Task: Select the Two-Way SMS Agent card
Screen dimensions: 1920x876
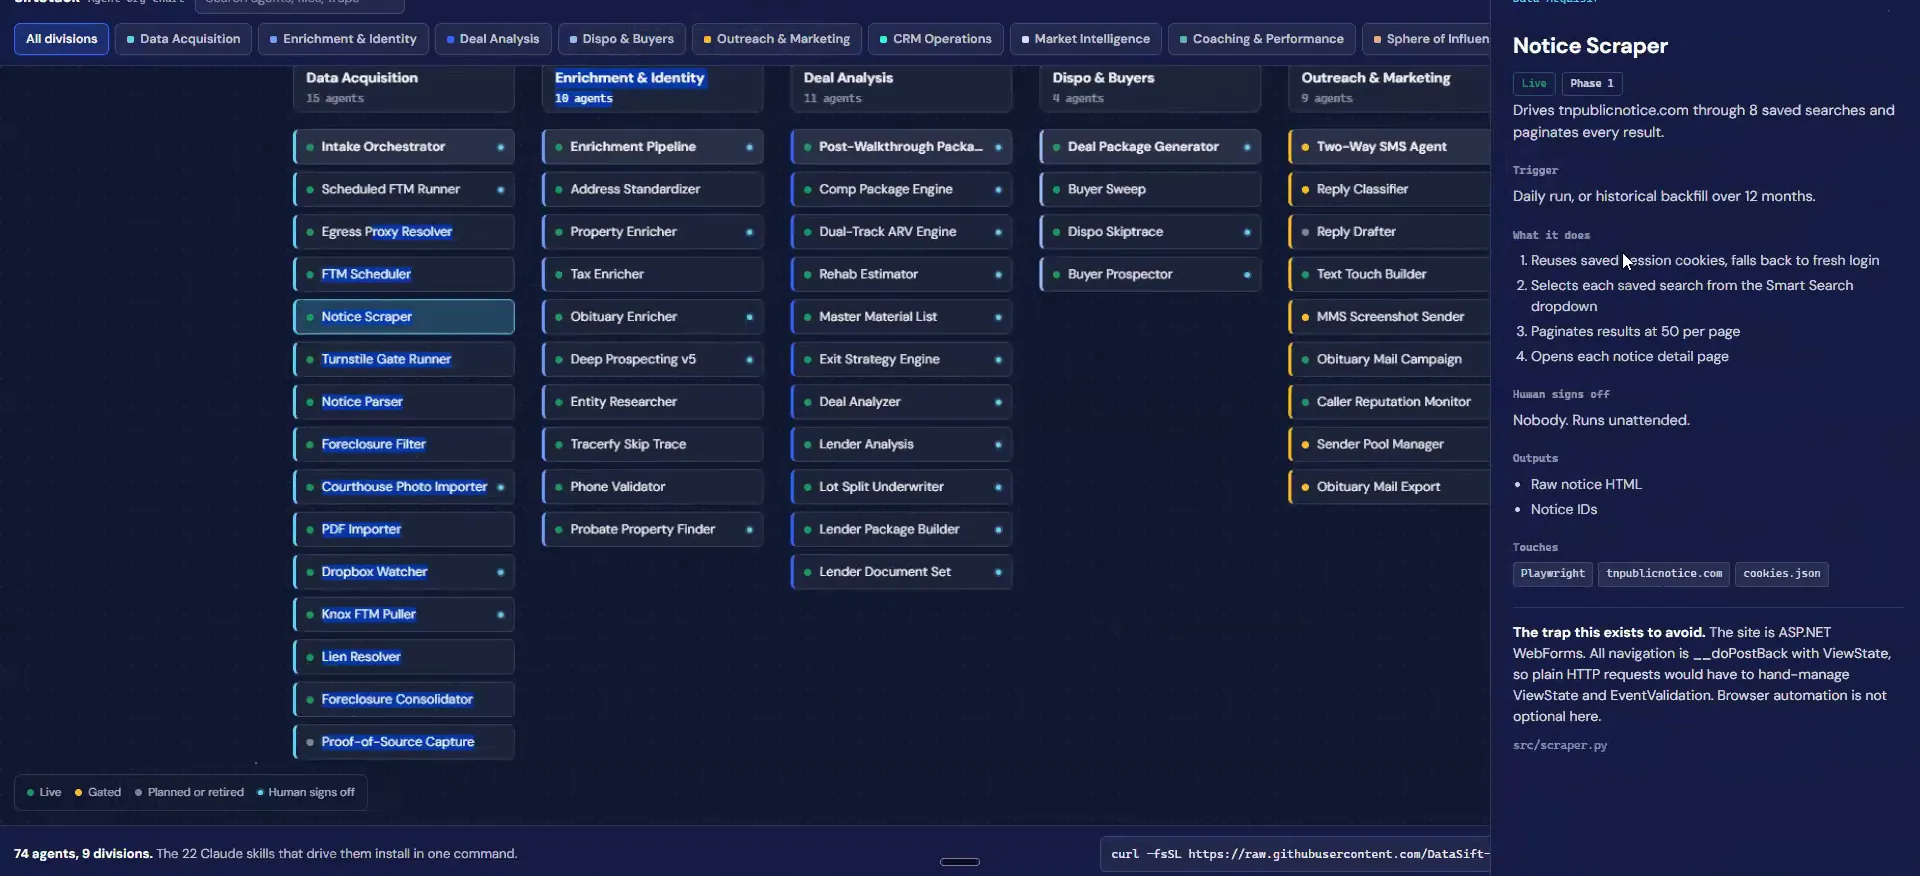Action: point(1390,147)
